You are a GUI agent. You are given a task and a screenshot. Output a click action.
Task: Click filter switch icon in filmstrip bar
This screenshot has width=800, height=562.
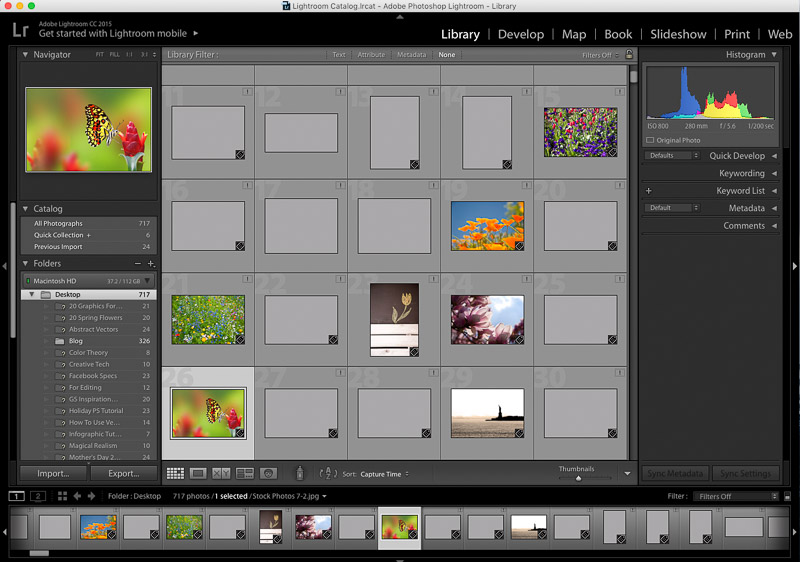tap(787, 496)
